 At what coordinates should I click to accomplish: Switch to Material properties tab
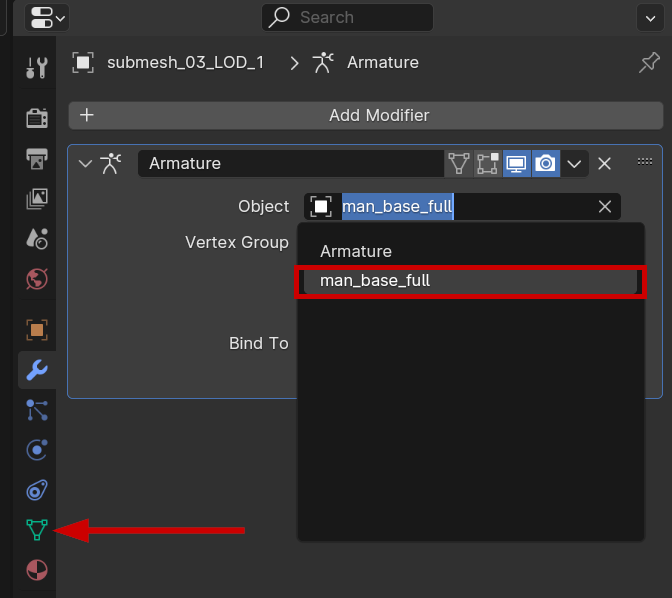(37, 570)
